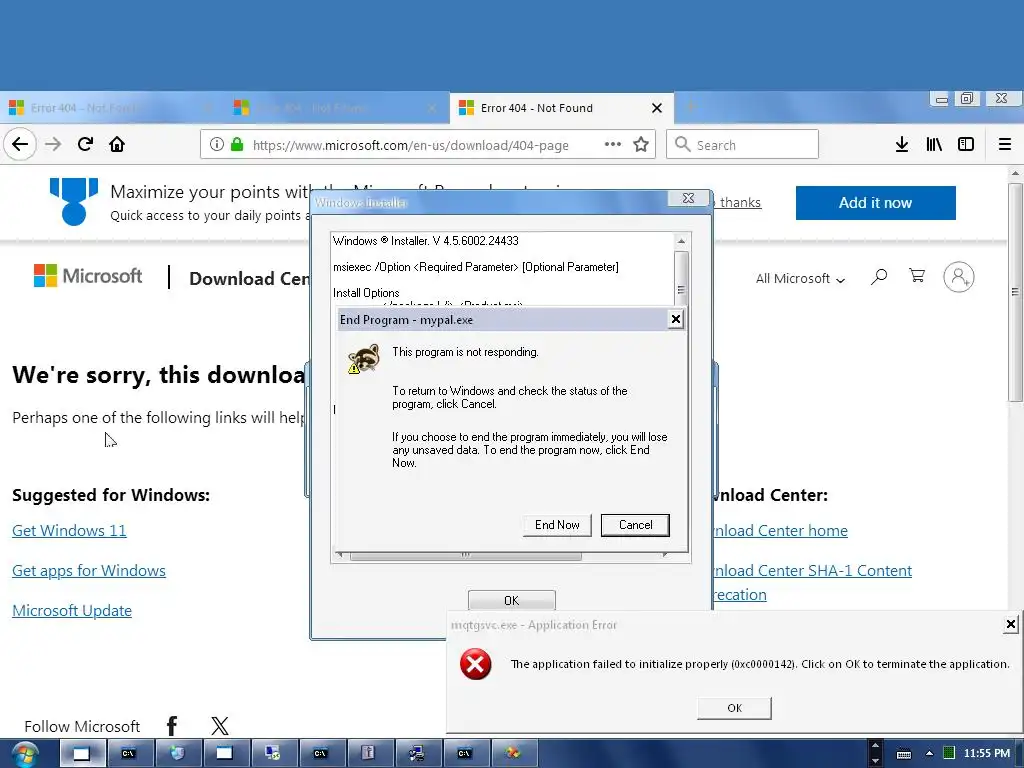Click the raccoon mypal warning icon
This screenshot has height=768, width=1024.
(364, 359)
